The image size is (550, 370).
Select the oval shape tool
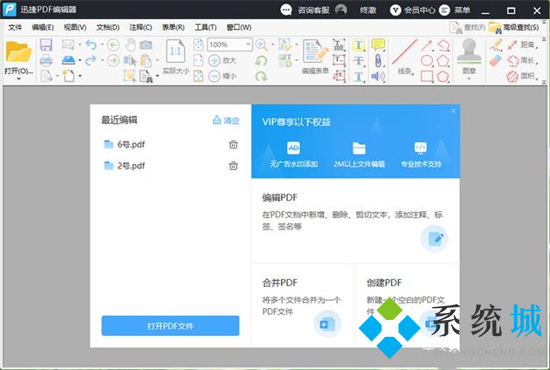tap(427, 60)
